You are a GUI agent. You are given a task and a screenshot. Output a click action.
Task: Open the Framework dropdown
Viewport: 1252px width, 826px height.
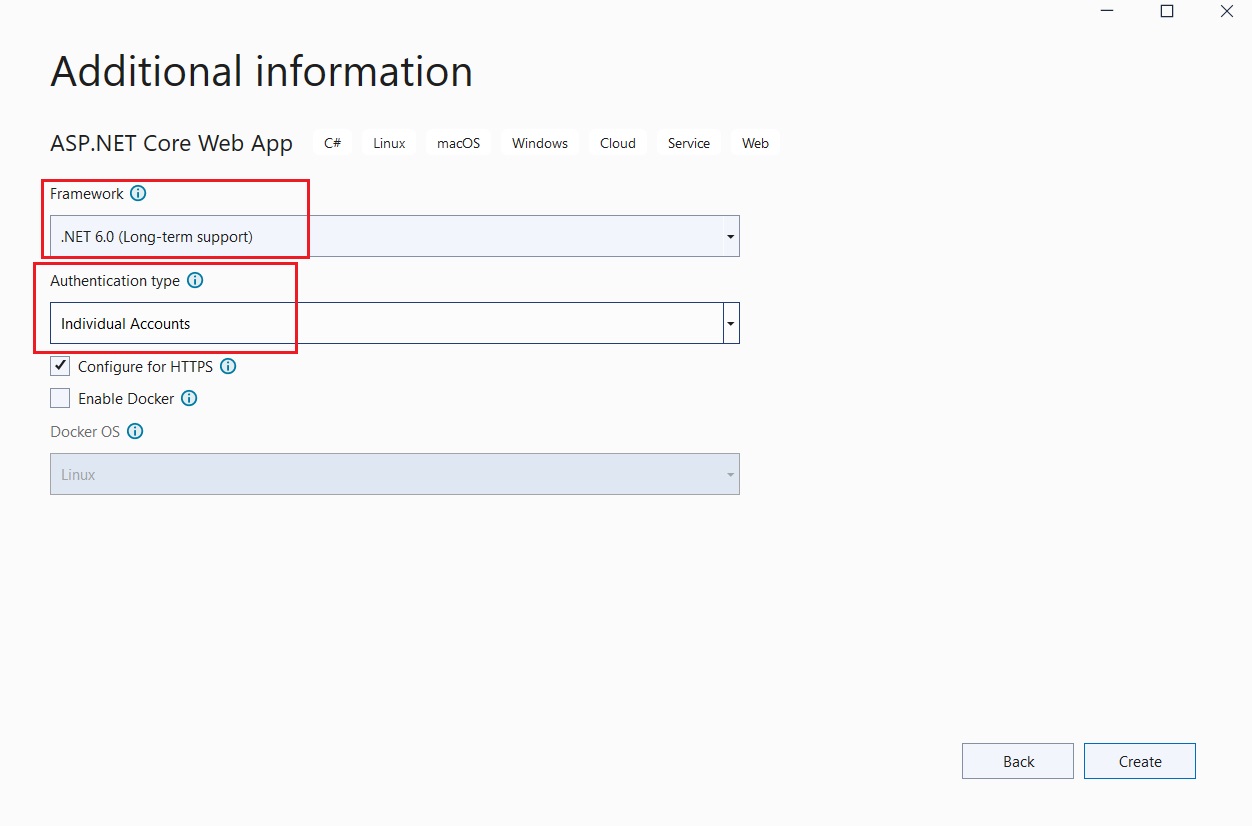coord(395,237)
